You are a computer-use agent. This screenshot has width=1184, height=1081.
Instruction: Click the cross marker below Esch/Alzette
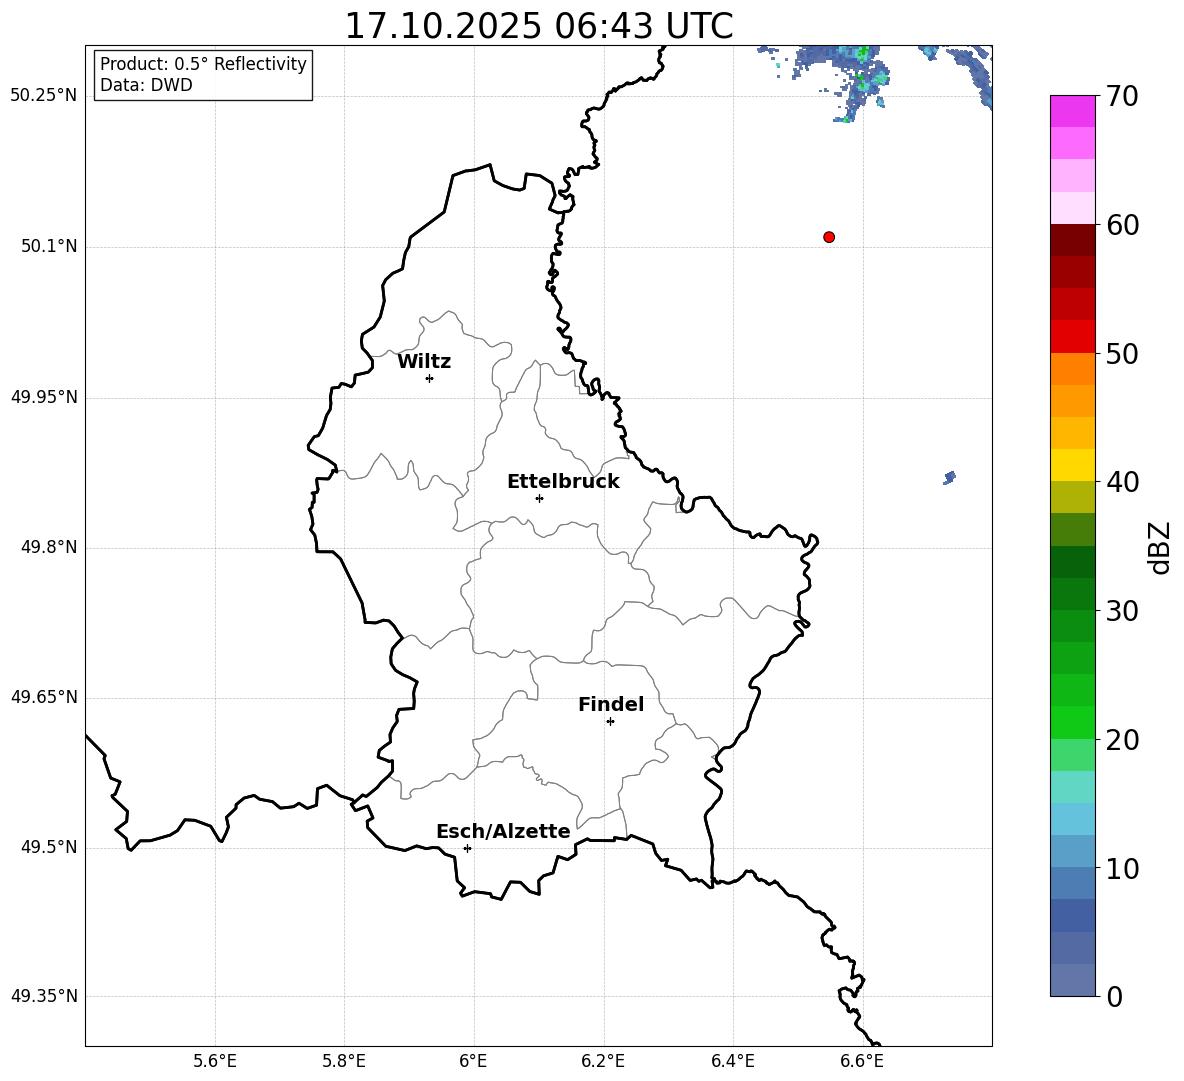(x=467, y=848)
